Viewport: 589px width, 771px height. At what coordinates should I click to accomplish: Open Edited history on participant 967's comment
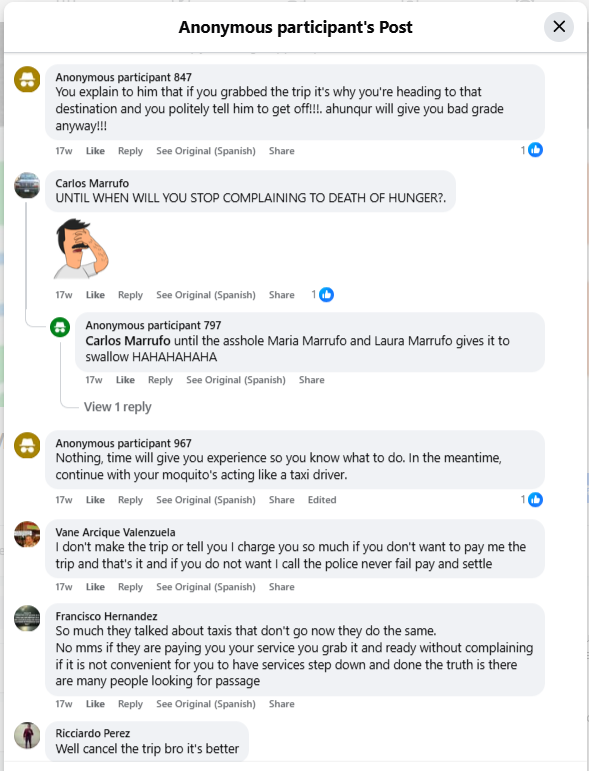pyautogui.click(x=322, y=500)
